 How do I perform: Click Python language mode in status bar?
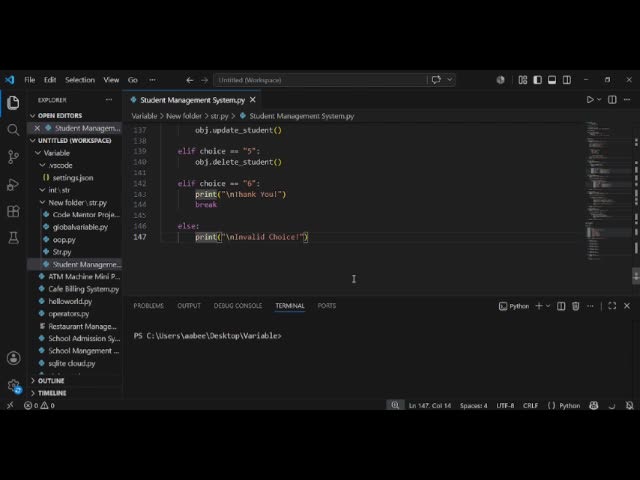569,405
